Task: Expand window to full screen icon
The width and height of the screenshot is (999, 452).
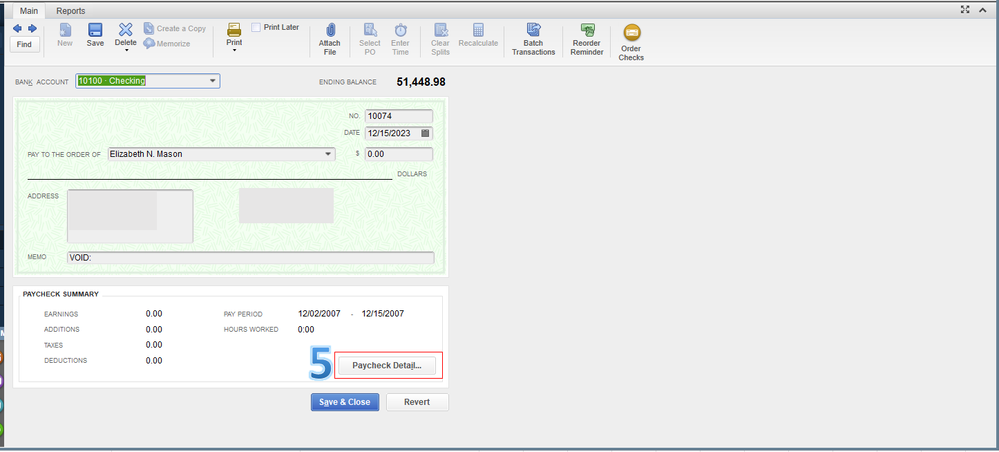Action: pyautogui.click(x=965, y=10)
